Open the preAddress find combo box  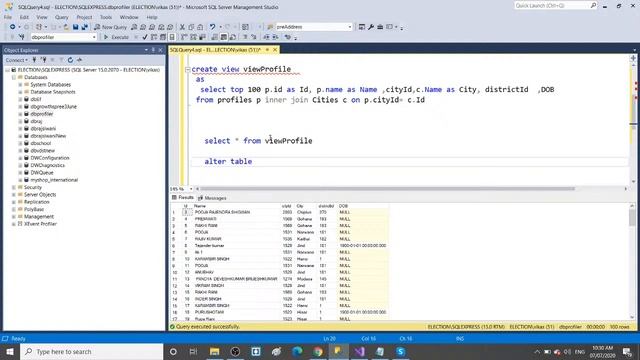(350, 27)
